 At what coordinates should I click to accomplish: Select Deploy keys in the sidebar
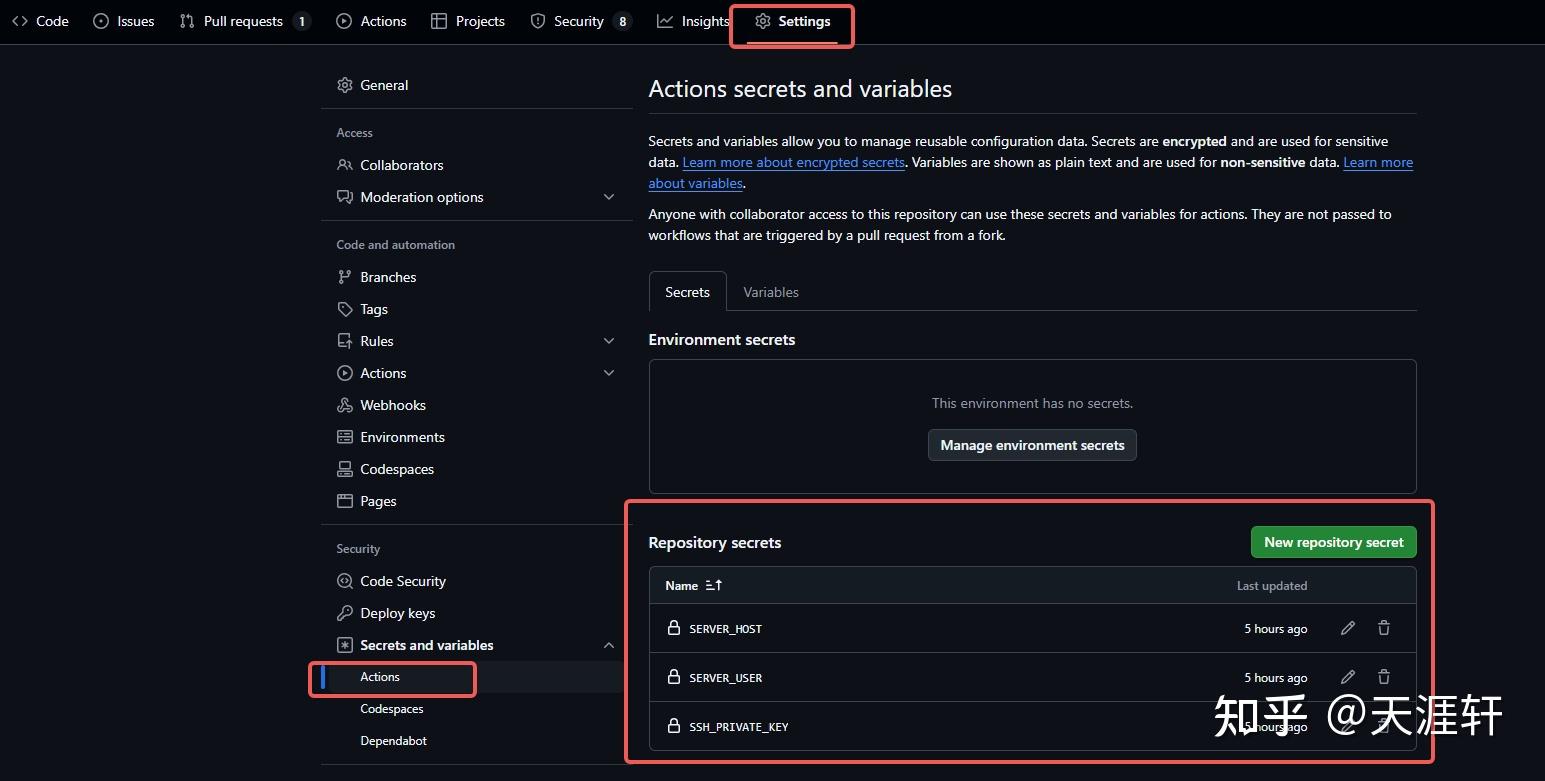[x=398, y=613]
